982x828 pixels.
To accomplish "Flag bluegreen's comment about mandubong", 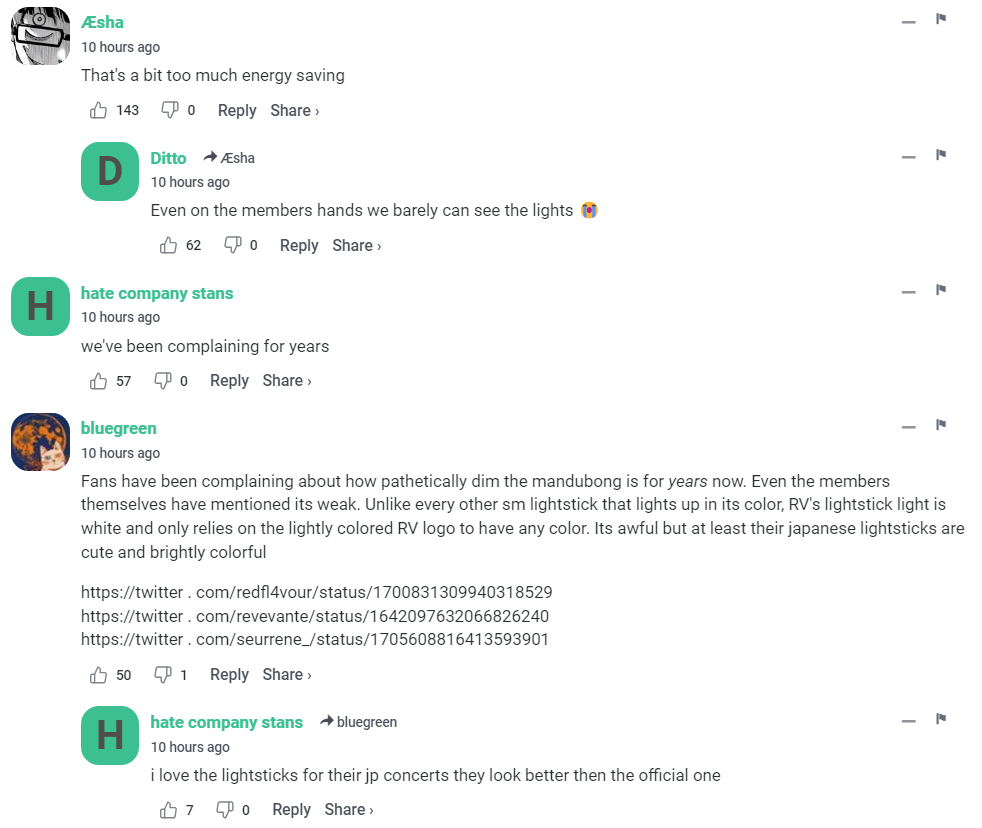I will (x=941, y=425).
